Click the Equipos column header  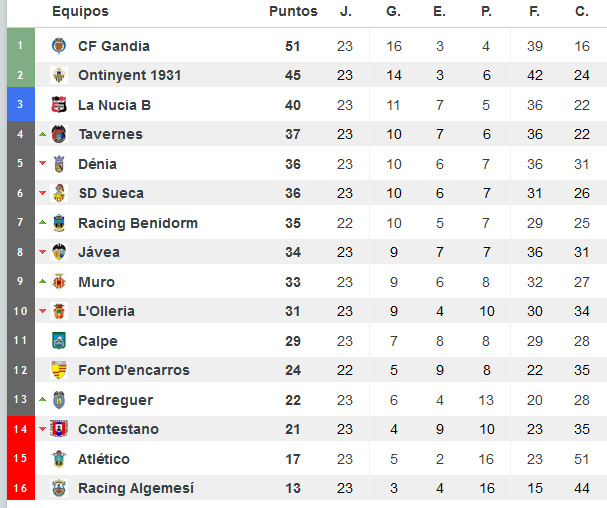click(80, 12)
